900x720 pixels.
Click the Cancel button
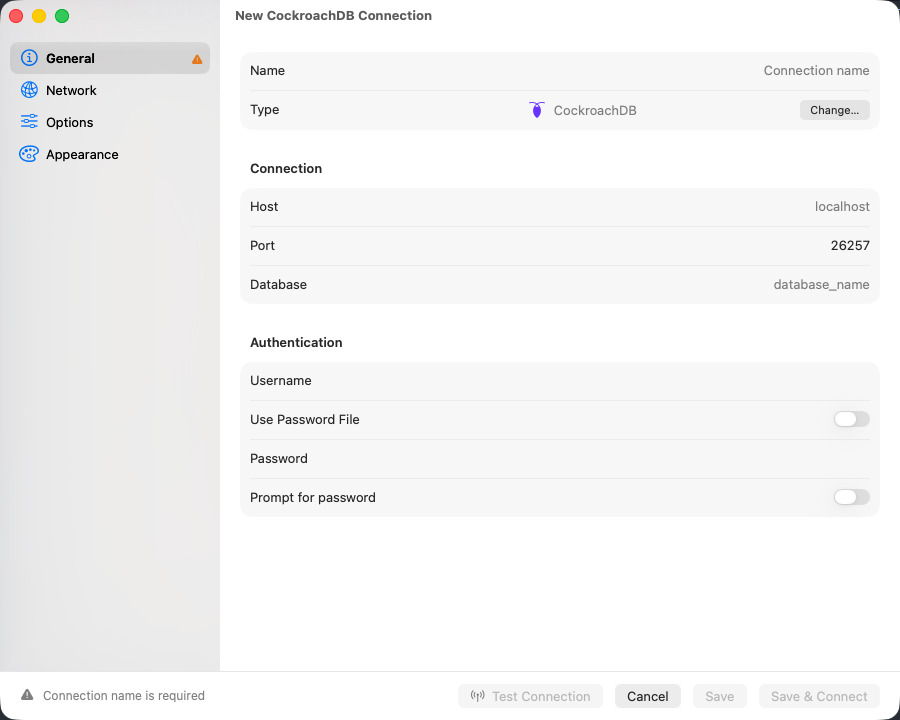click(x=647, y=696)
